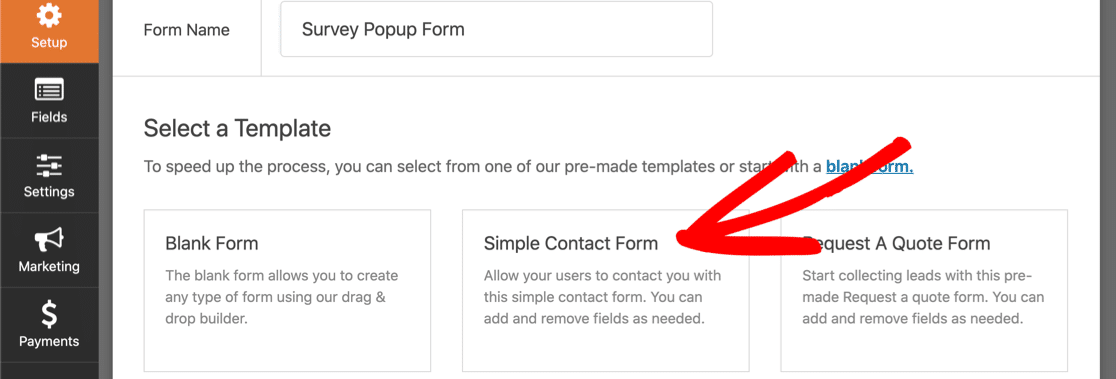Click the Payments dollar sign icon
Viewport: 1116px width, 379px height.
pyautogui.click(x=49, y=315)
